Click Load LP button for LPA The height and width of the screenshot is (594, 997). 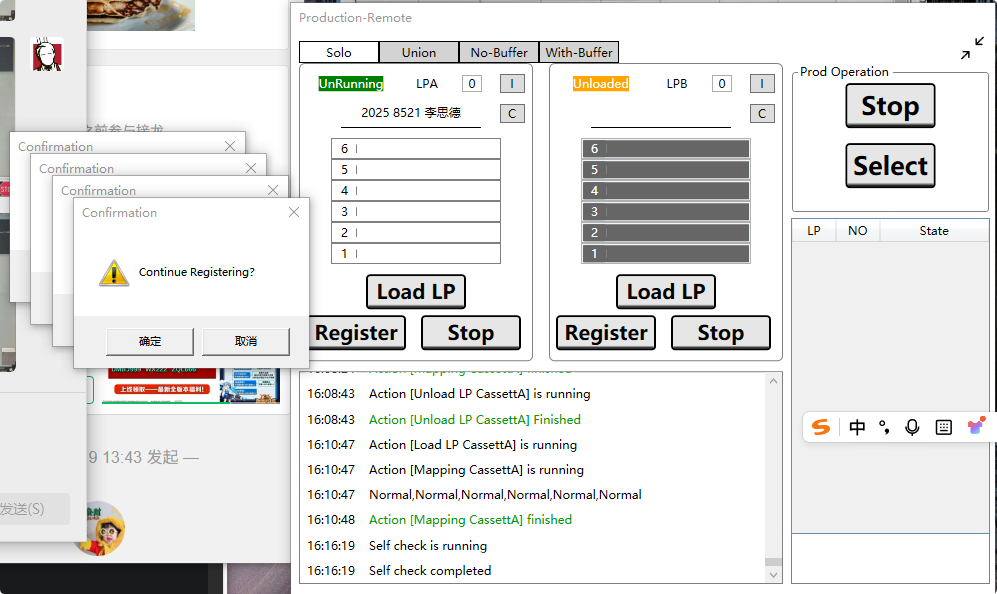point(415,292)
